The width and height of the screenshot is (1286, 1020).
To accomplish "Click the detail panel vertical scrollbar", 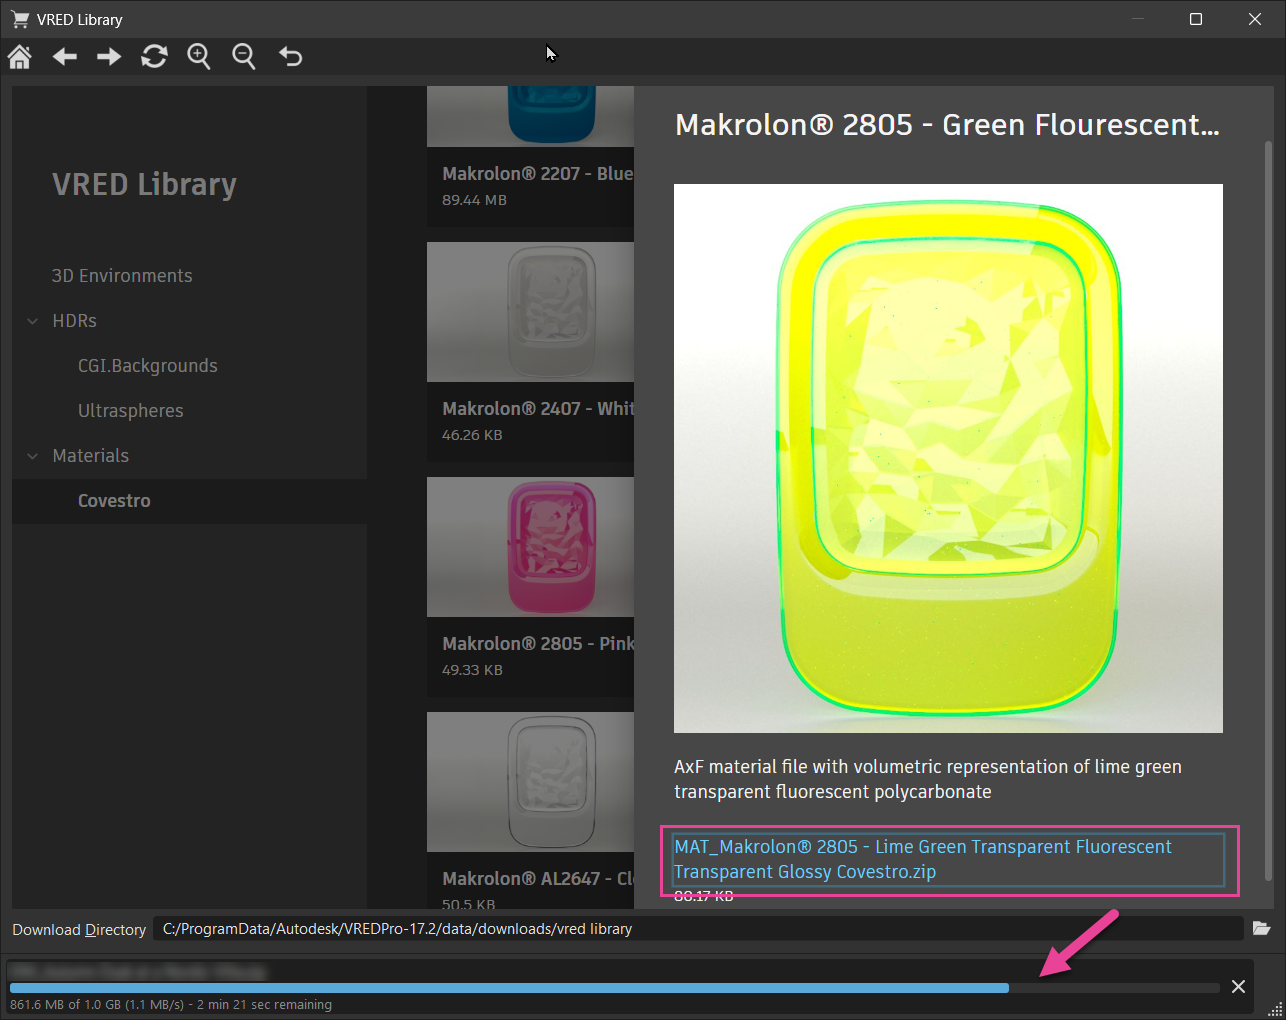I will 1268,510.
